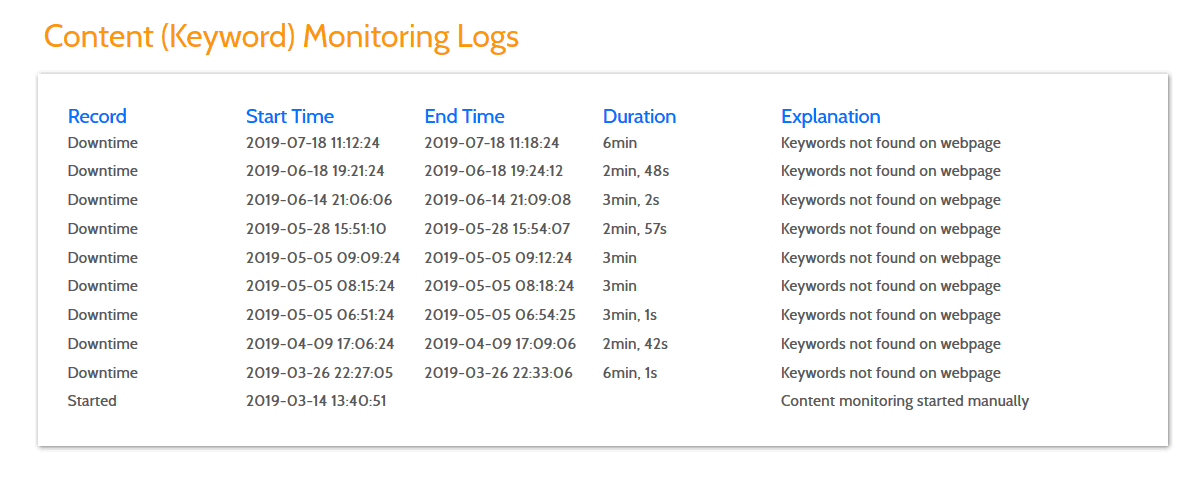Select end time 2019-04-09 17:09:06
This screenshot has height=479, width=1202.
pyautogui.click(x=500, y=344)
